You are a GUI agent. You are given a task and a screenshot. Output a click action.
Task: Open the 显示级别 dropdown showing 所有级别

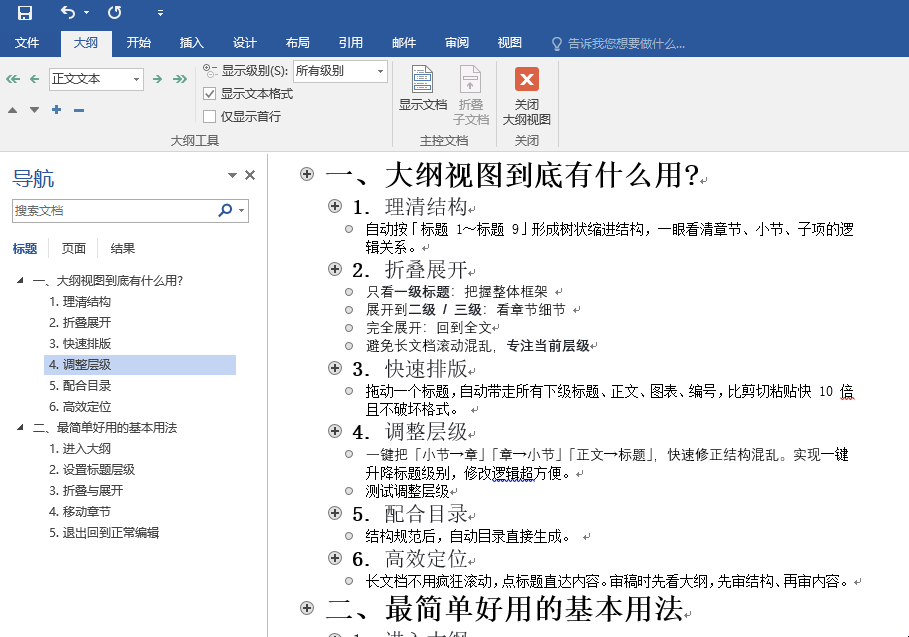tap(342, 71)
